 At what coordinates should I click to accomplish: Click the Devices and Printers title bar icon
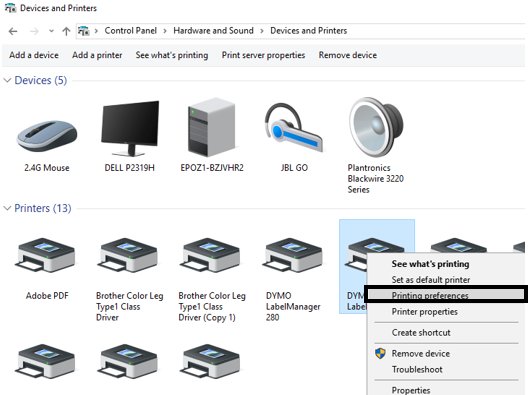coord(11,8)
